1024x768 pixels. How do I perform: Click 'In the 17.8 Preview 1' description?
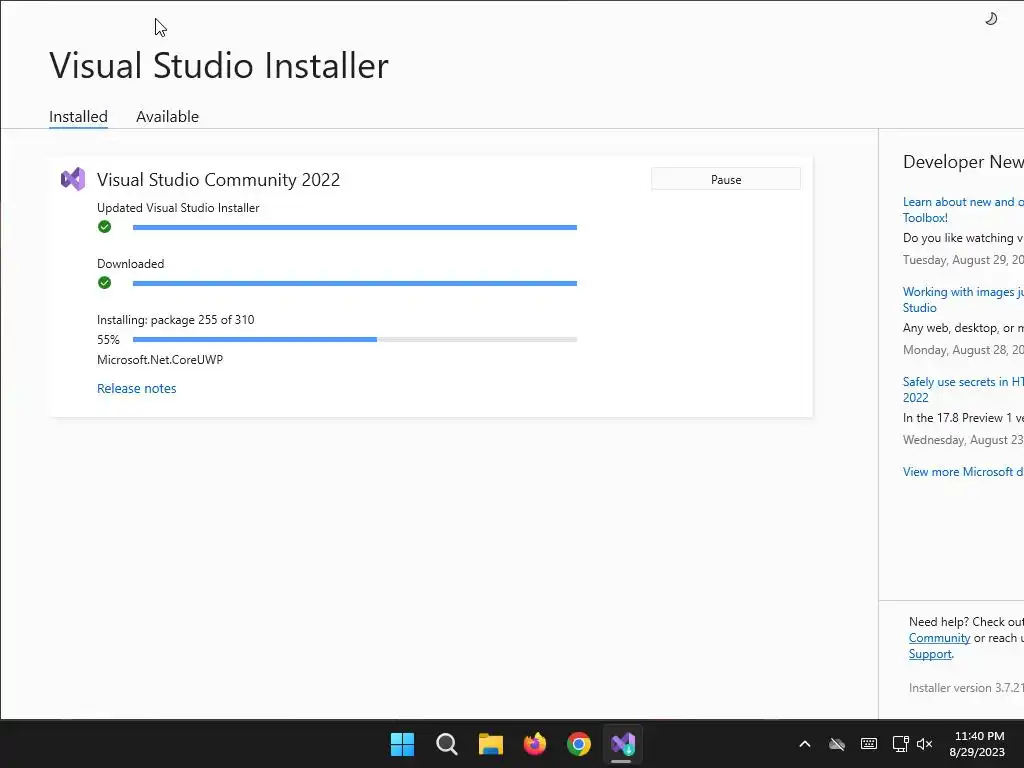pyautogui.click(x=963, y=418)
